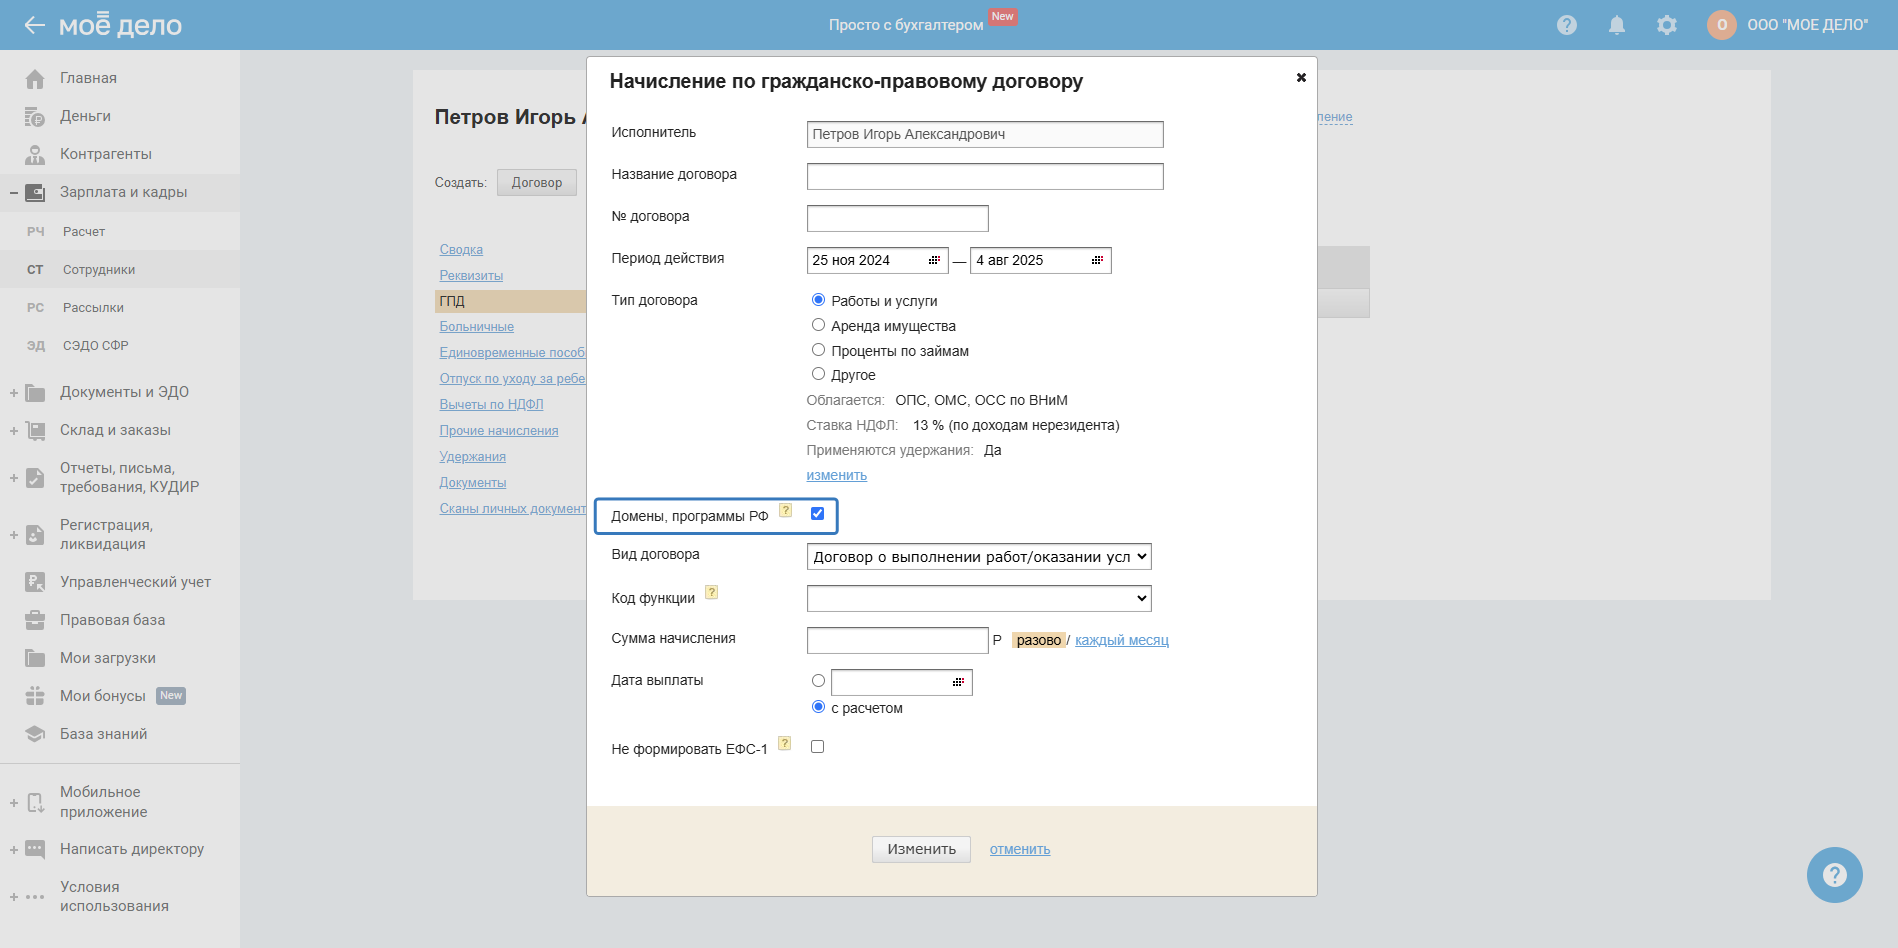This screenshot has height=948, width=1898.
Task: Click the notifications bell icon
Action: pyautogui.click(x=1616, y=25)
